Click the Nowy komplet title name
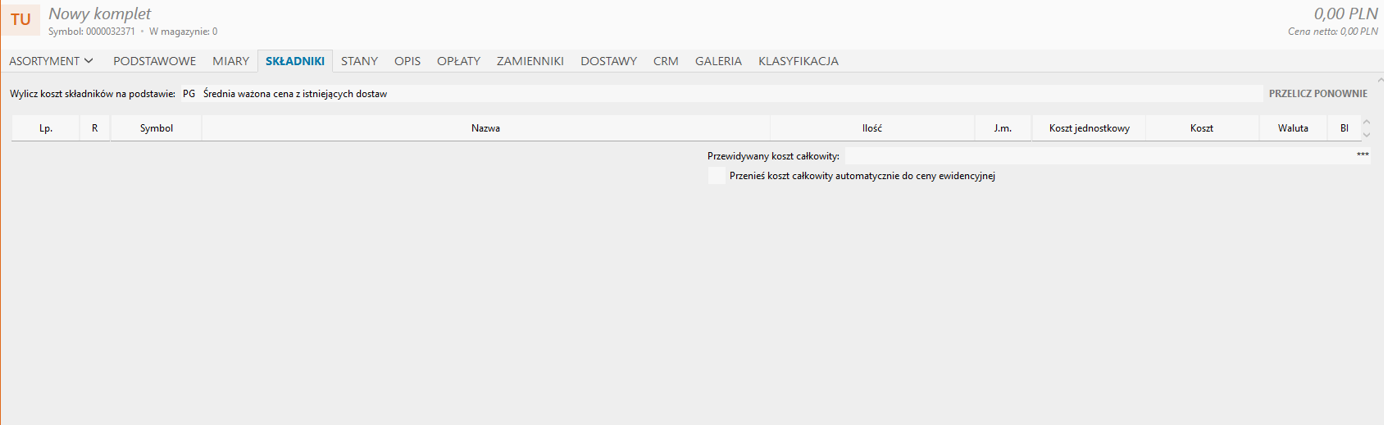Screen dimensions: 1384x425 click(100, 14)
